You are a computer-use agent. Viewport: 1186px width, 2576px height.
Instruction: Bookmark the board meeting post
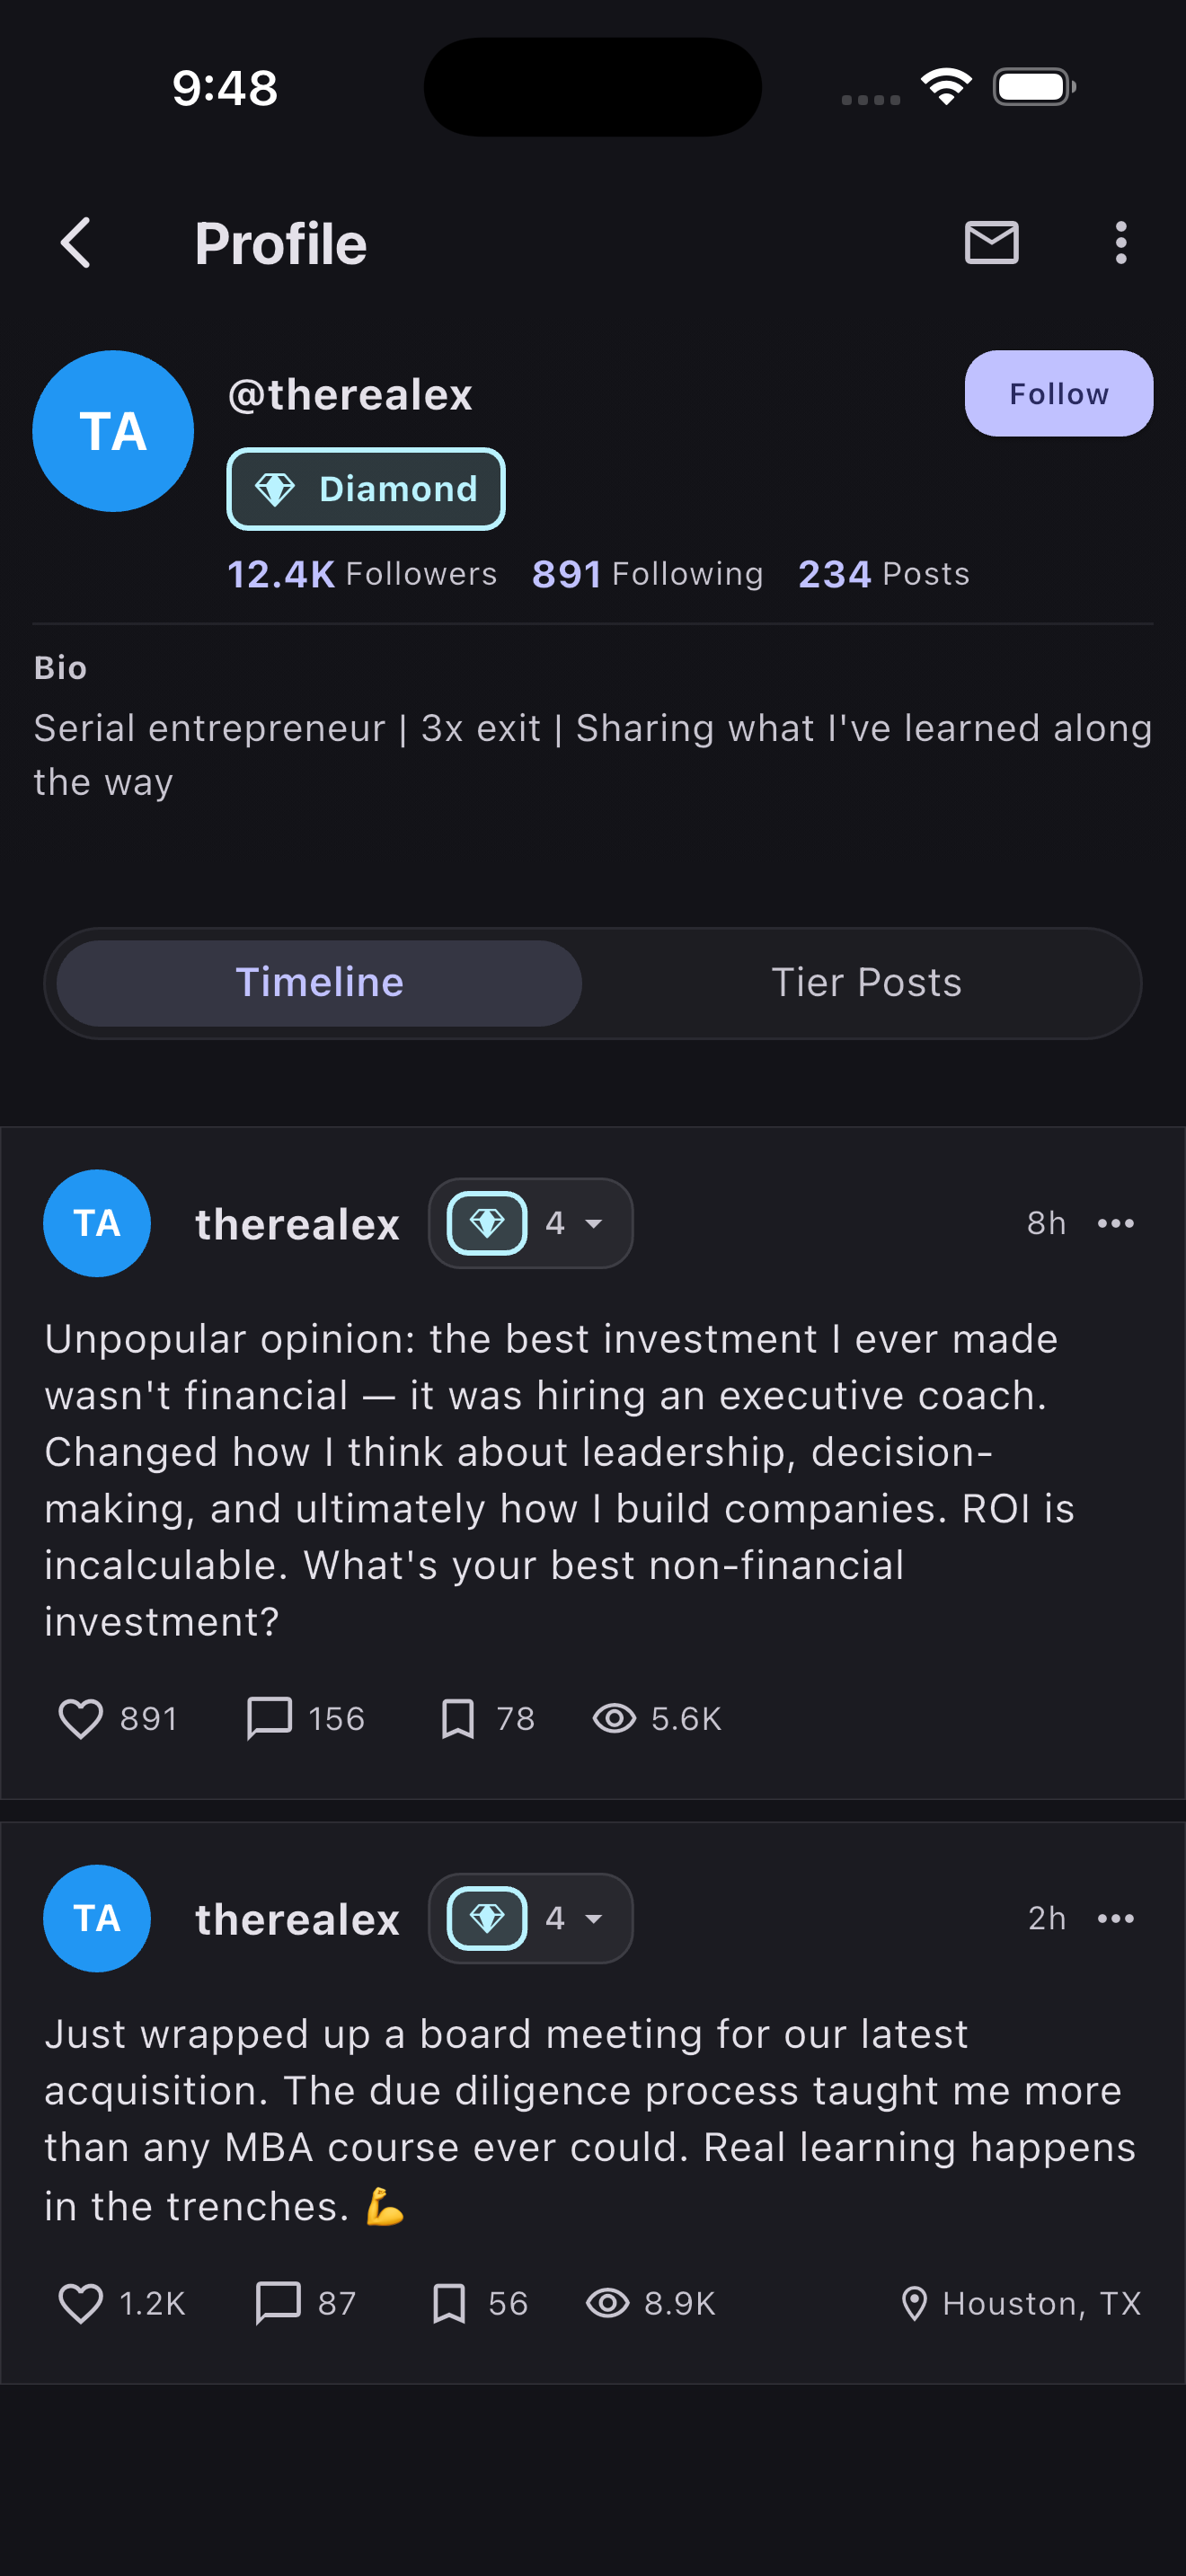pos(449,2302)
